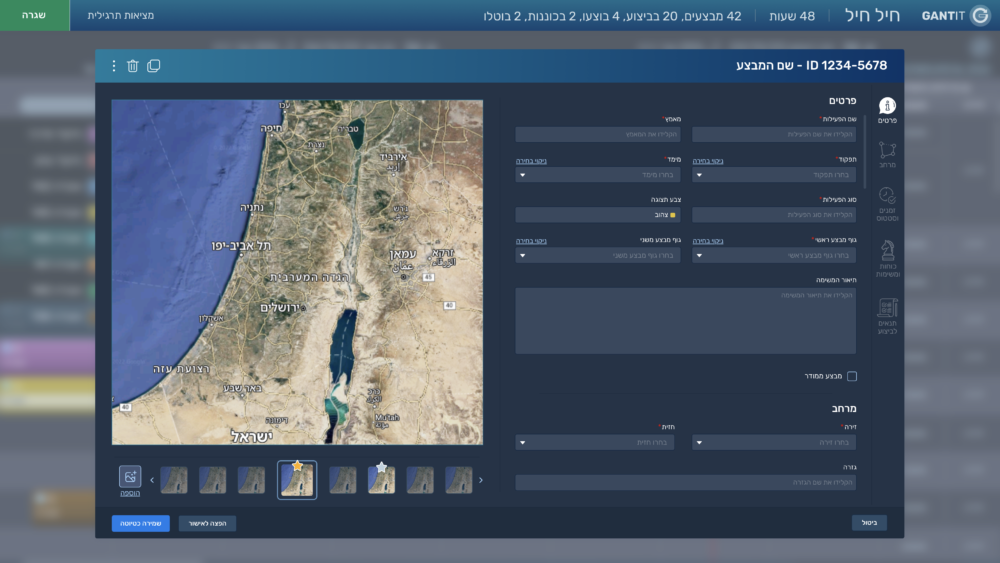The width and height of the screenshot is (1000, 563).
Task: Open the three-dot more options menu
Action: point(114,66)
